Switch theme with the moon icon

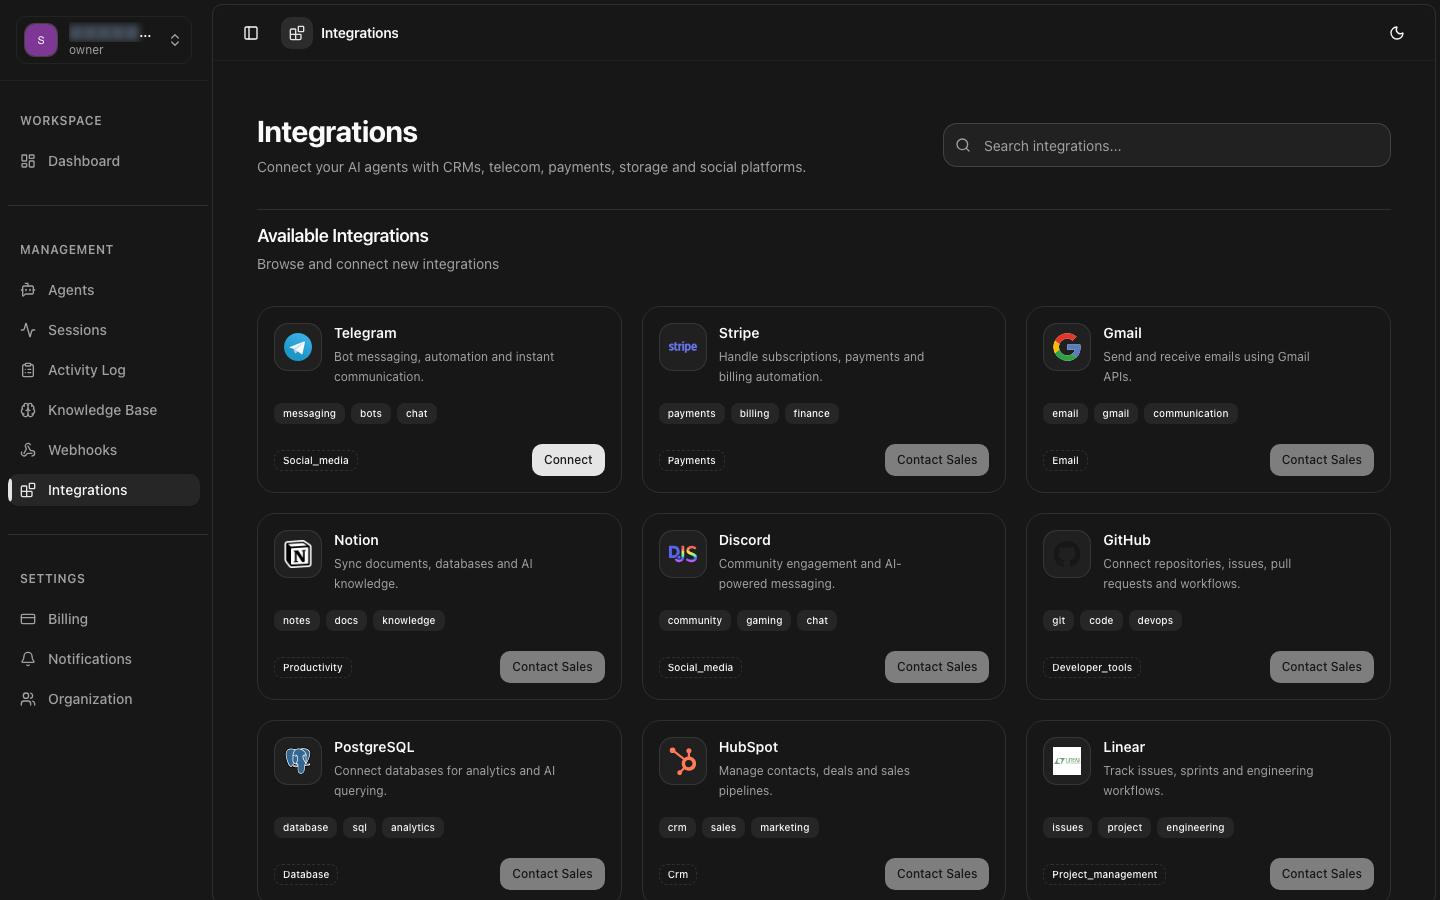point(1397,33)
